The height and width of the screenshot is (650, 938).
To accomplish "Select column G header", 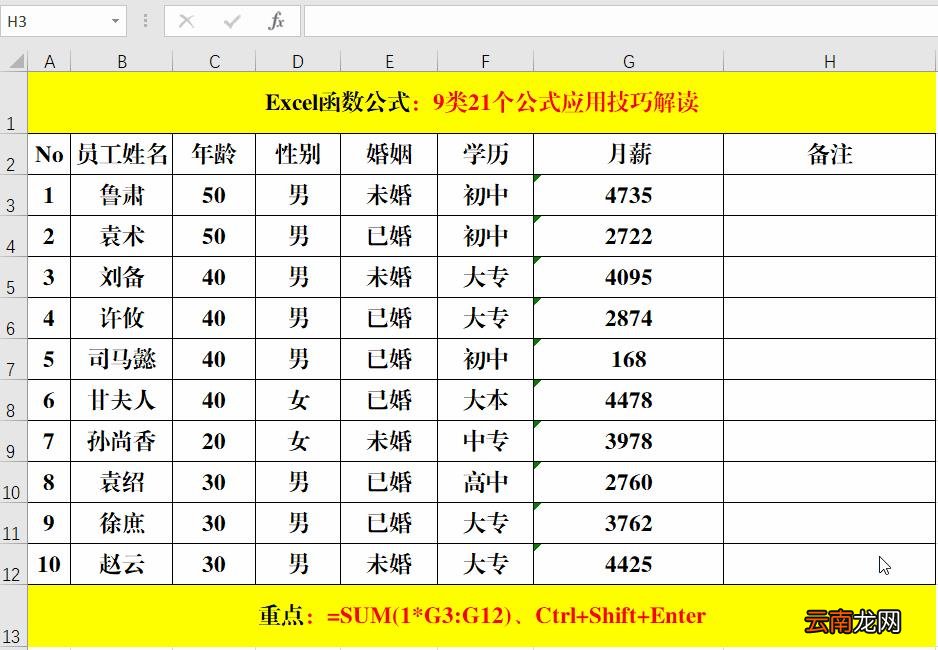I will click(x=629, y=61).
